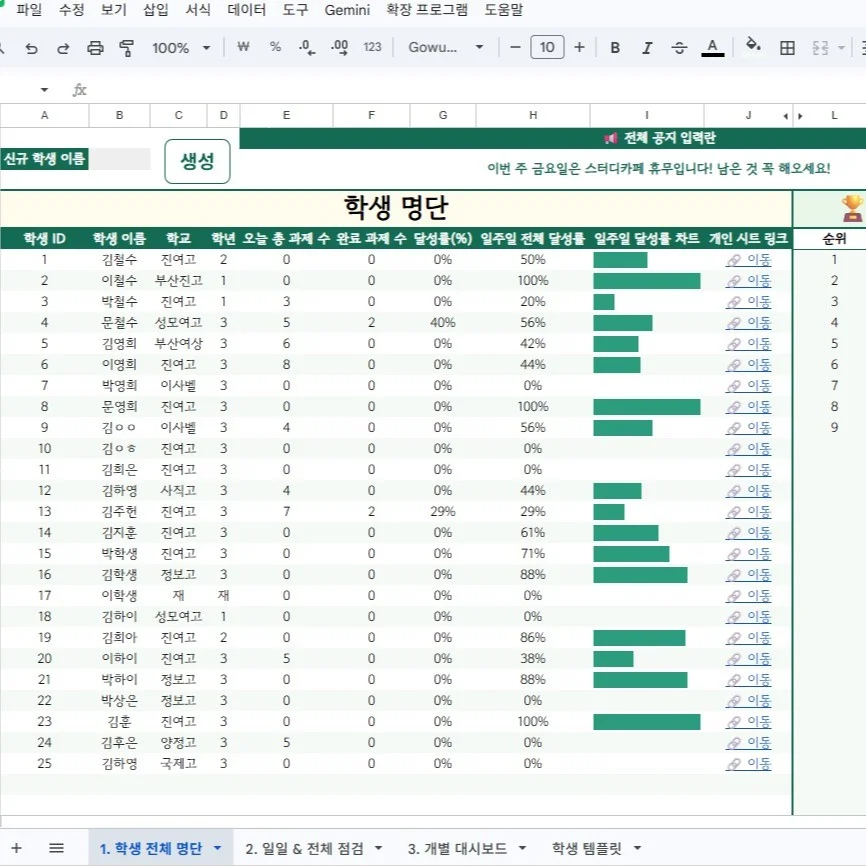The width and height of the screenshot is (866, 866).
Task: Open the Gowu... font family dropdown
Action: pyautogui.click(x=446, y=47)
